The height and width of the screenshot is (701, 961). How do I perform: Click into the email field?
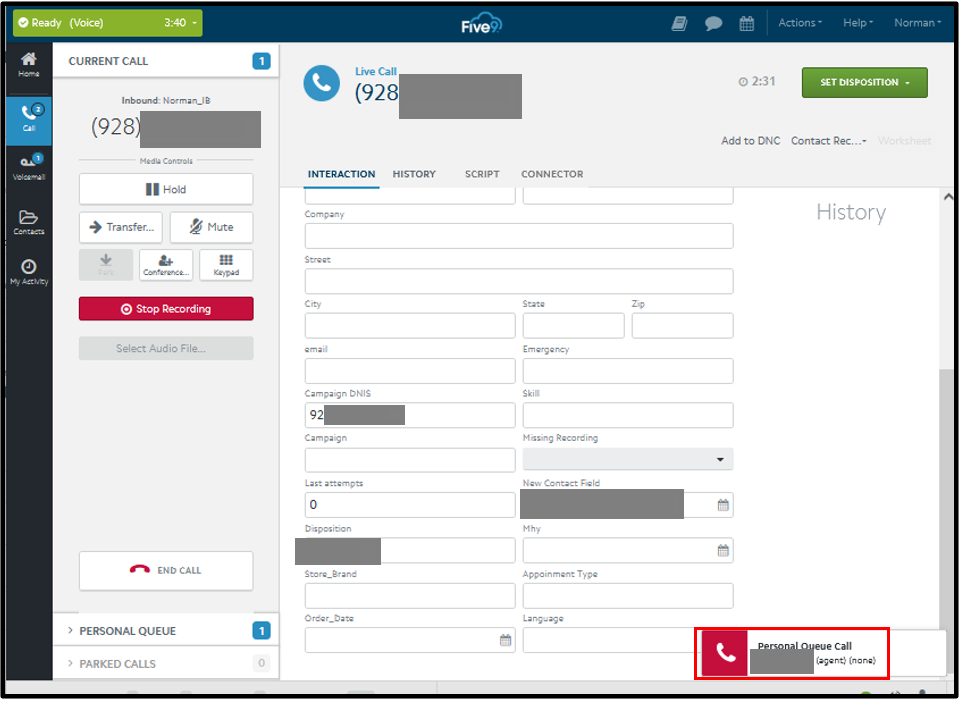[x=410, y=371]
